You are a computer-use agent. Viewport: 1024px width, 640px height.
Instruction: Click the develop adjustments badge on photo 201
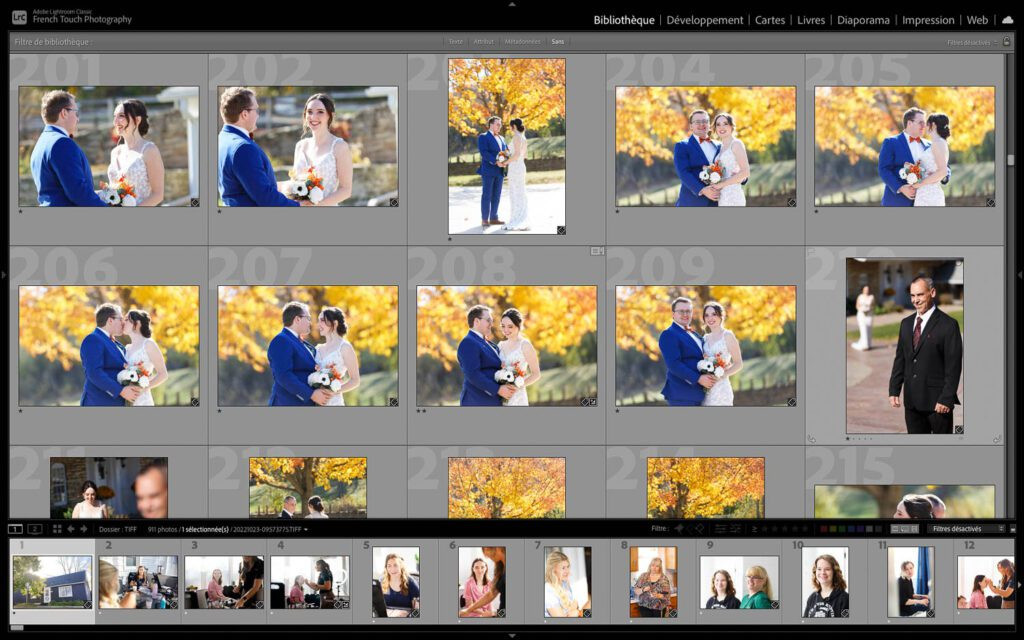pyautogui.click(x=195, y=202)
